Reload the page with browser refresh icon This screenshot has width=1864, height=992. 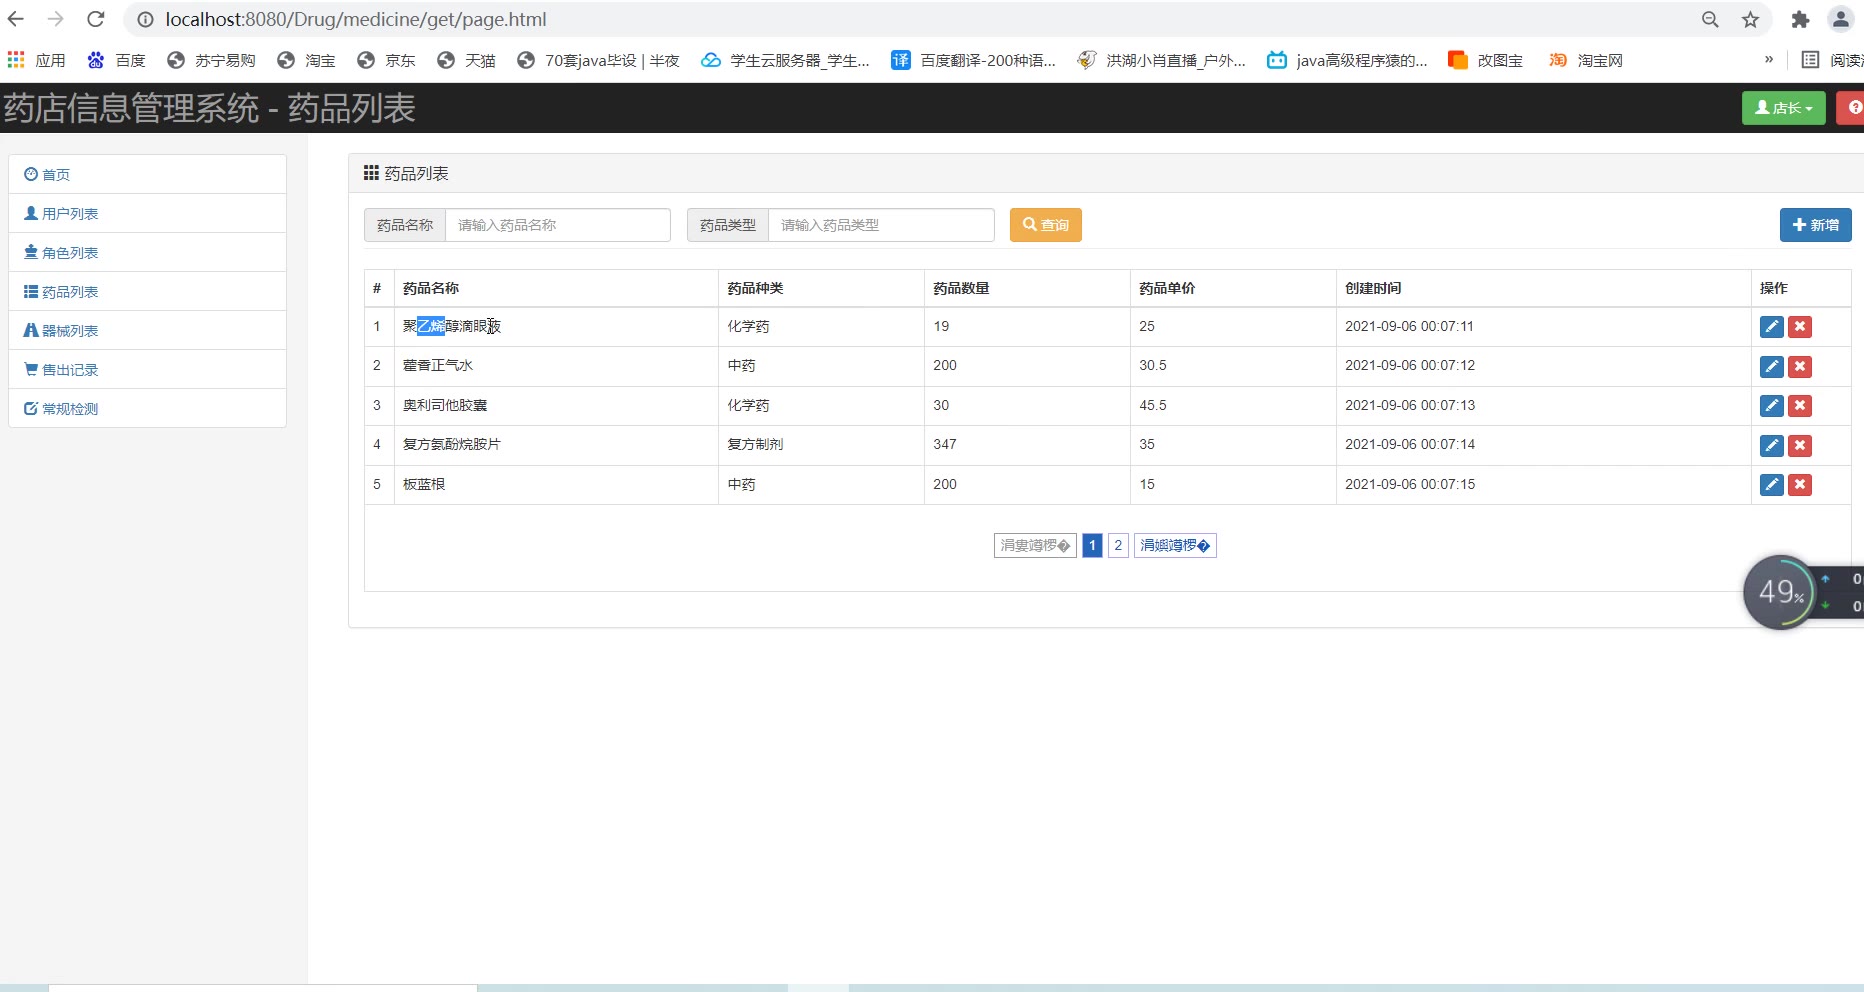click(96, 19)
